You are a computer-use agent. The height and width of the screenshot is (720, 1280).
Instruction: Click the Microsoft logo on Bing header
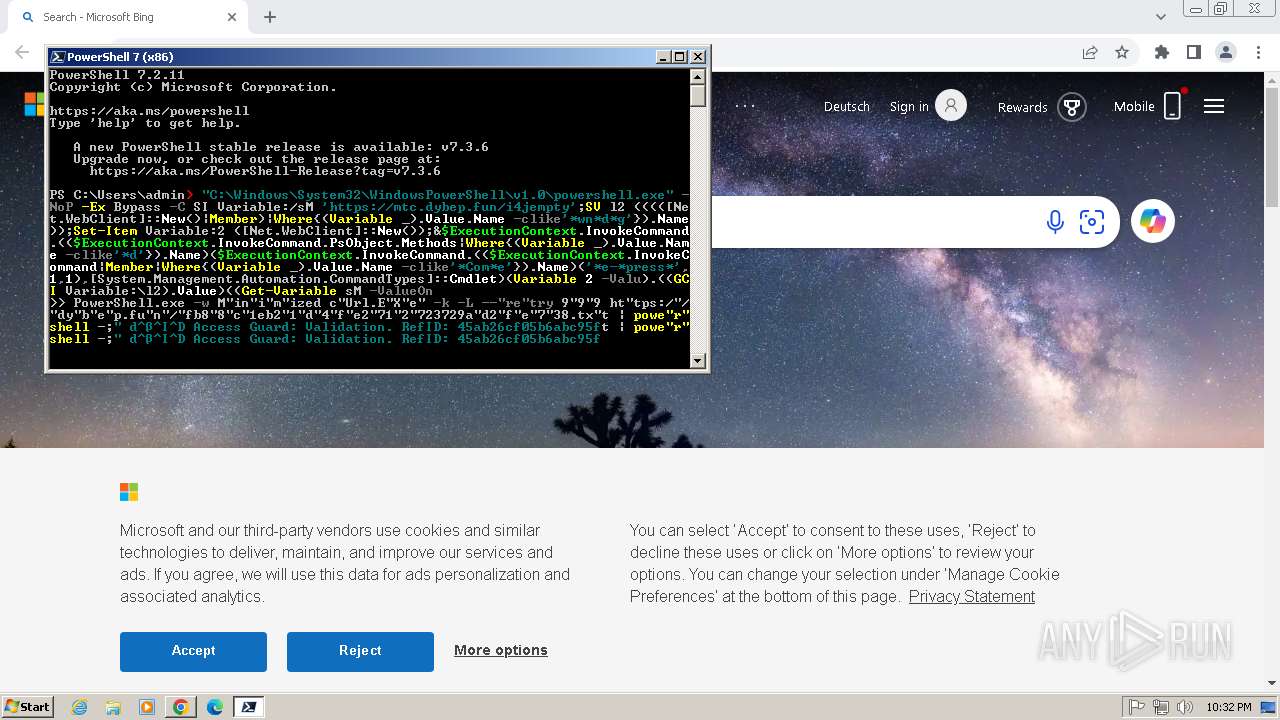[34, 104]
